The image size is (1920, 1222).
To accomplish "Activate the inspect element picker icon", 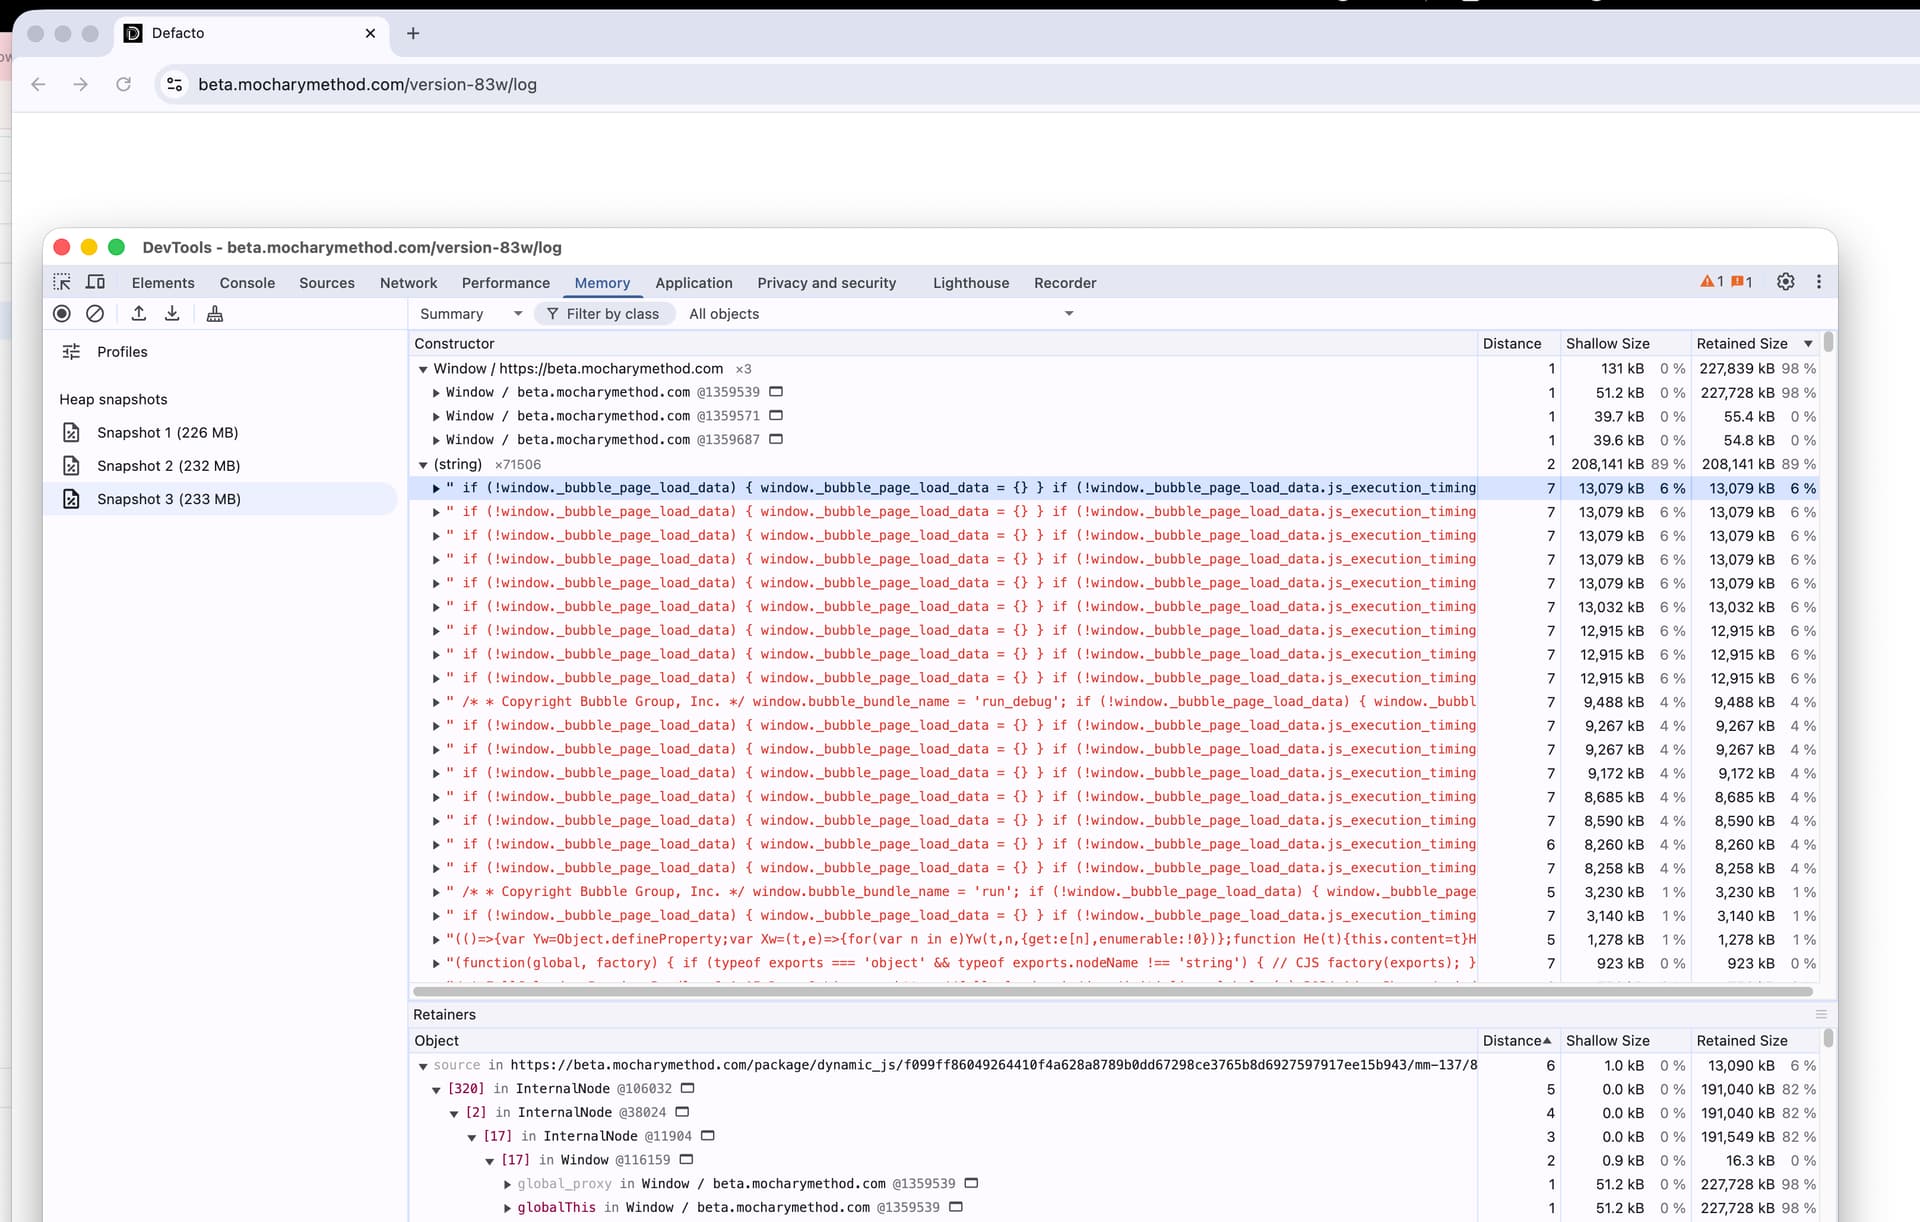I will pyautogui.click(x=62, y=283).
